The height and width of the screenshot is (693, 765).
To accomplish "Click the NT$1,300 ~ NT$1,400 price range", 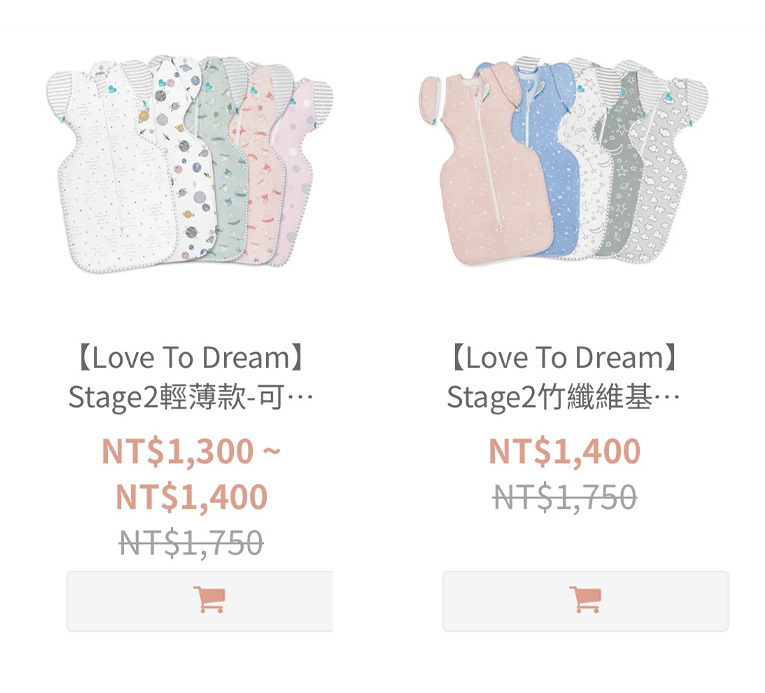I will tap(191, 473).
